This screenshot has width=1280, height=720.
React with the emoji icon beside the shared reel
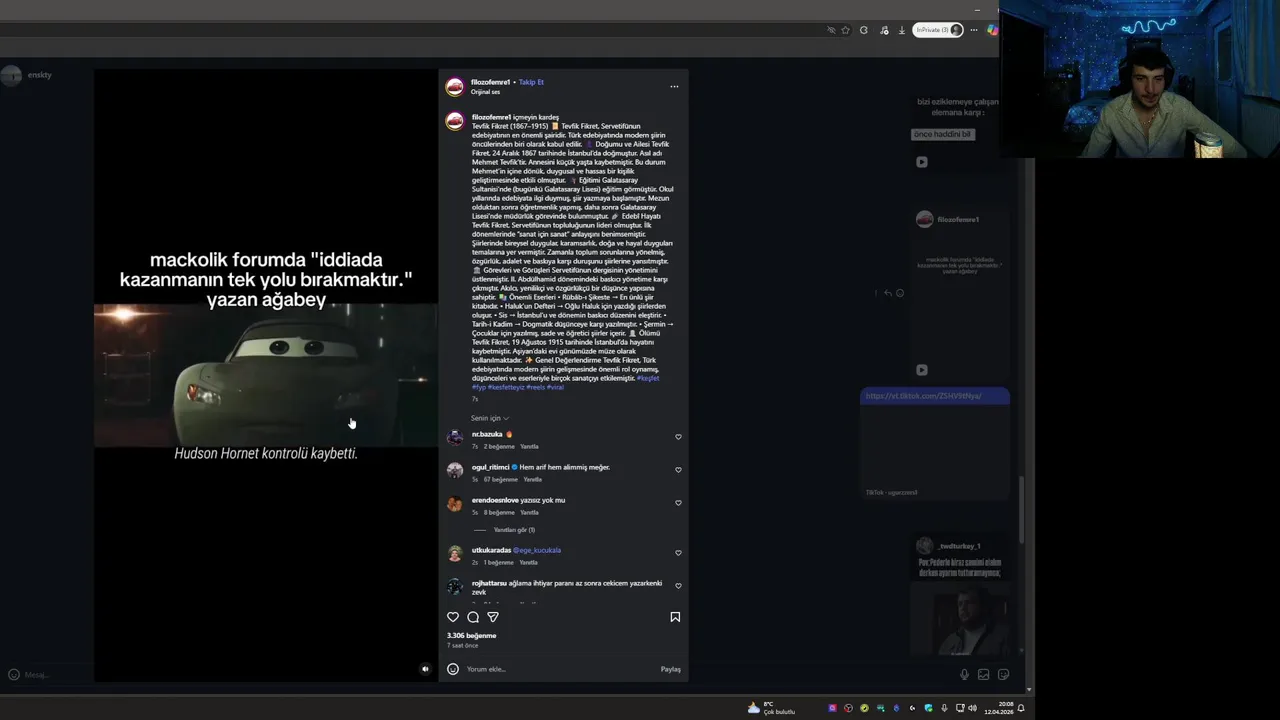(900, 293)
